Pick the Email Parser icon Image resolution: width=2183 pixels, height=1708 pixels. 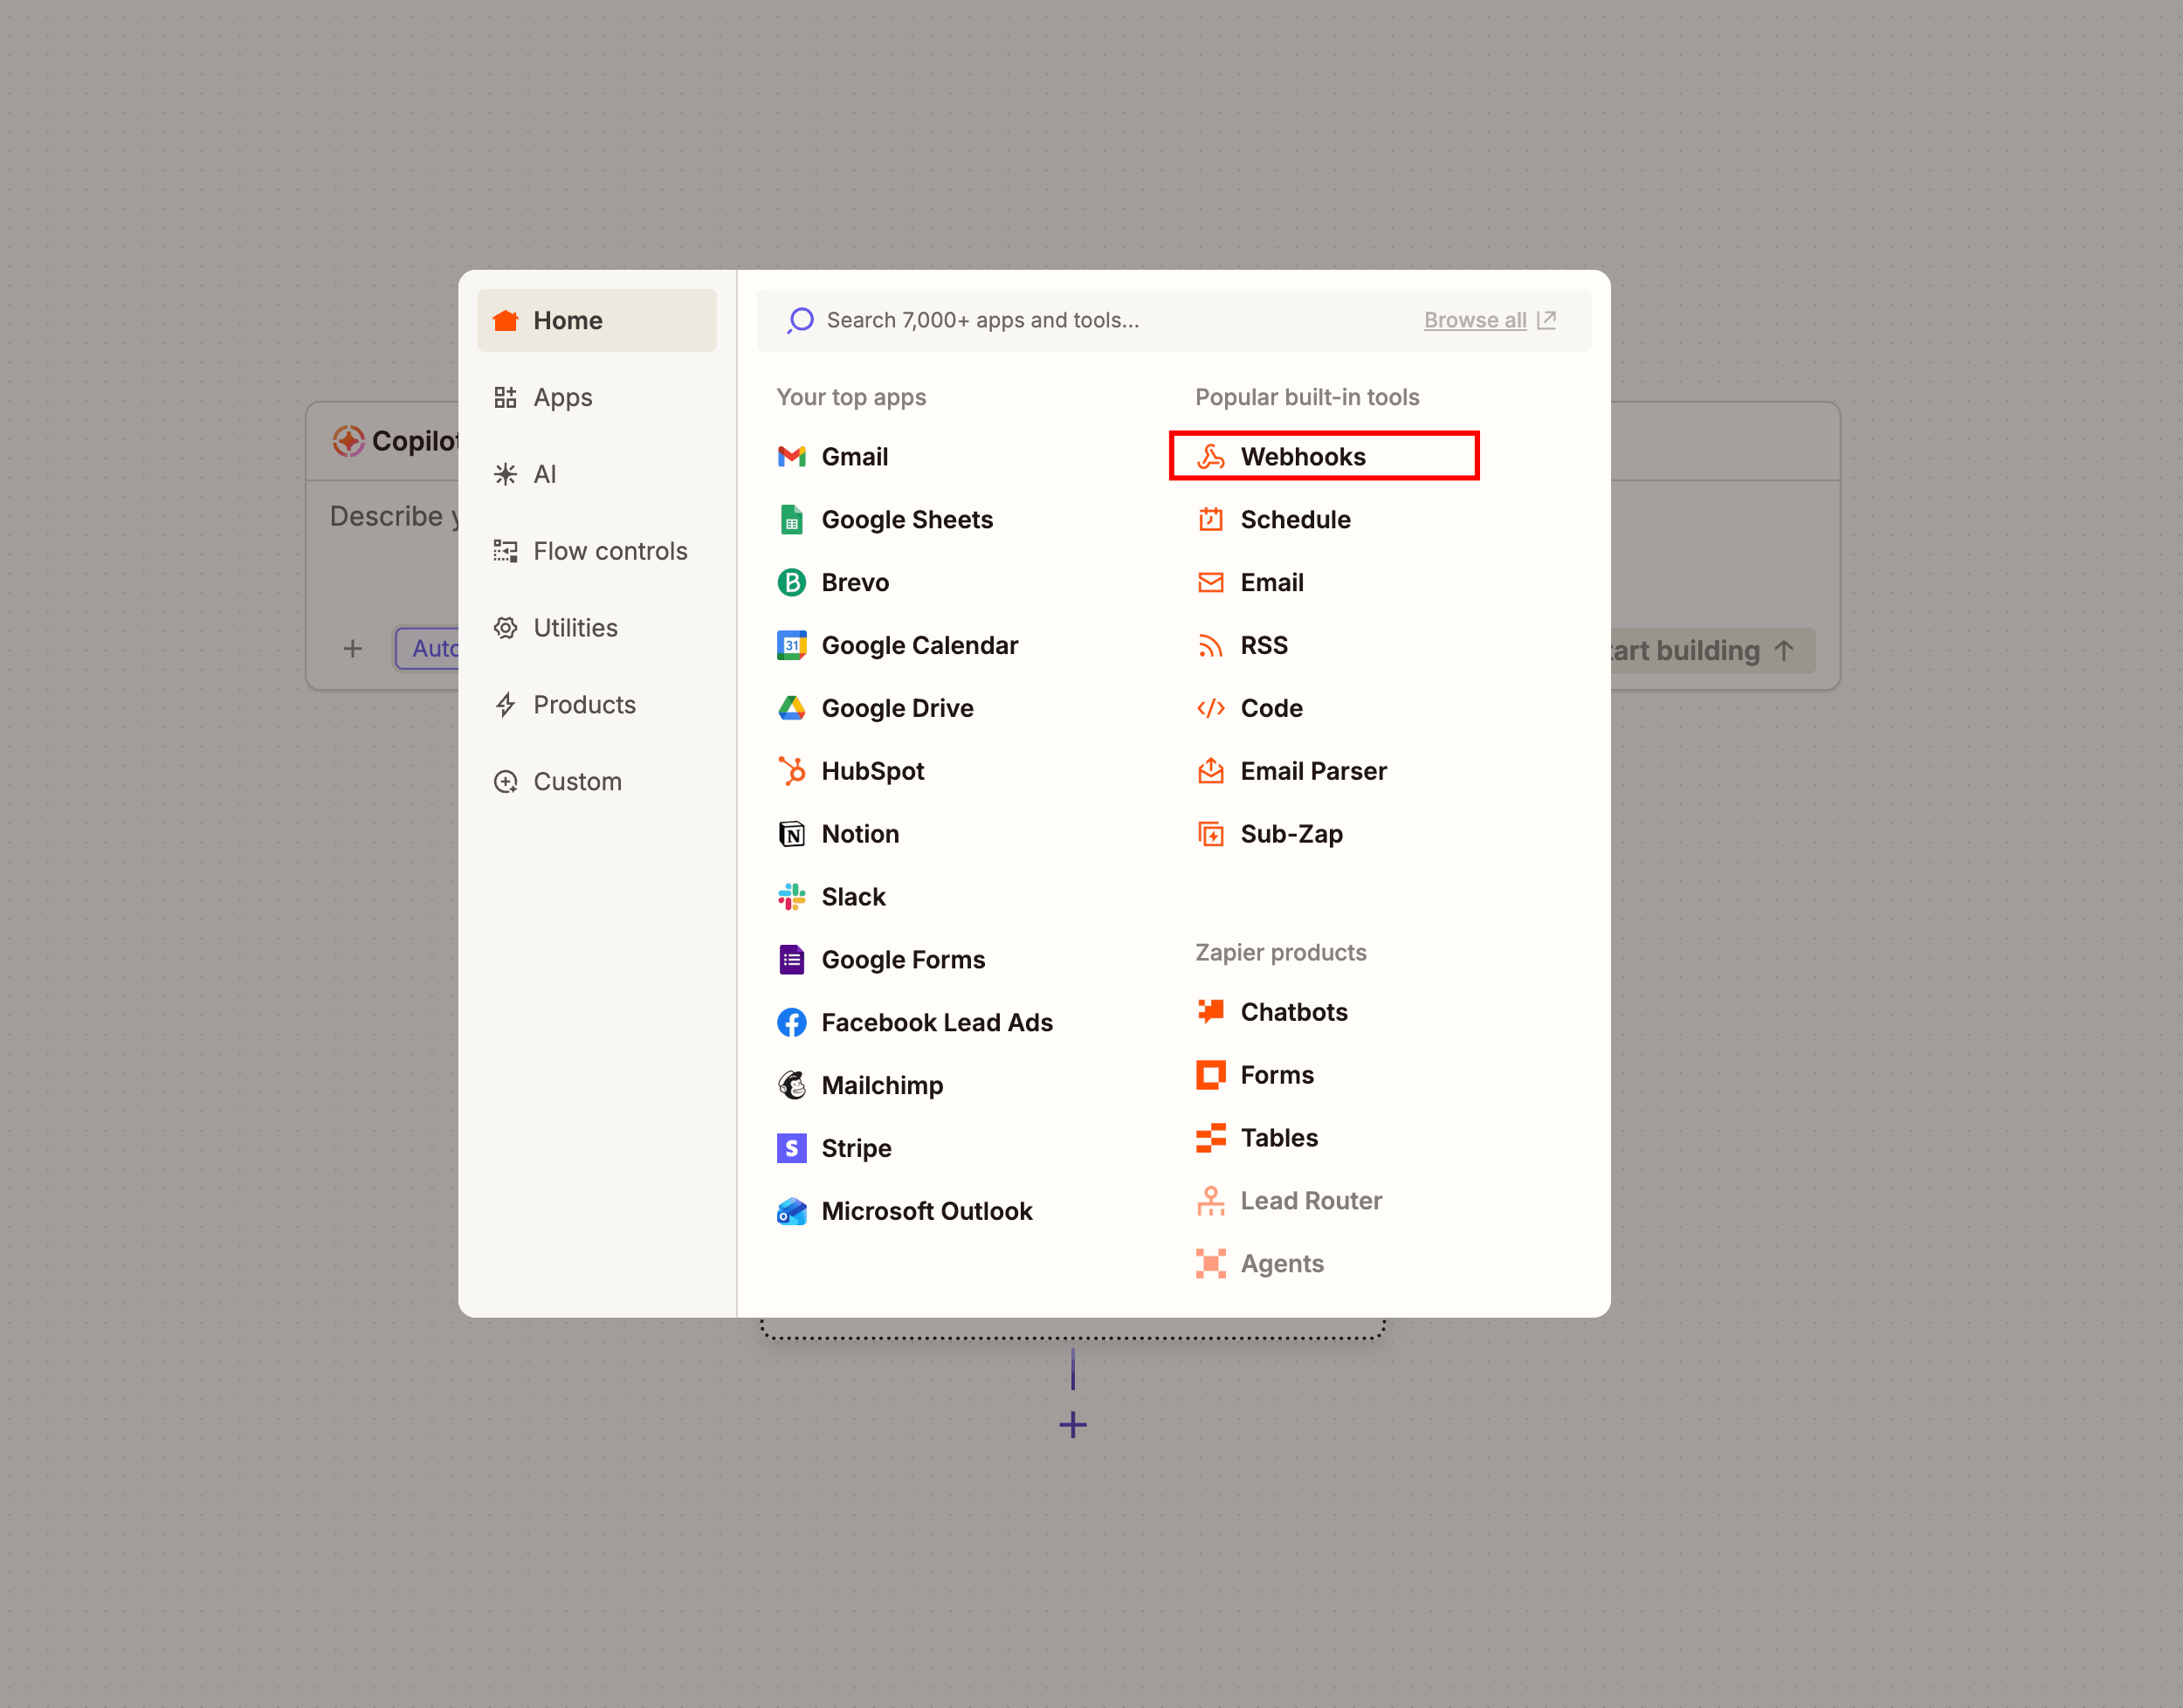(1210, 771)
